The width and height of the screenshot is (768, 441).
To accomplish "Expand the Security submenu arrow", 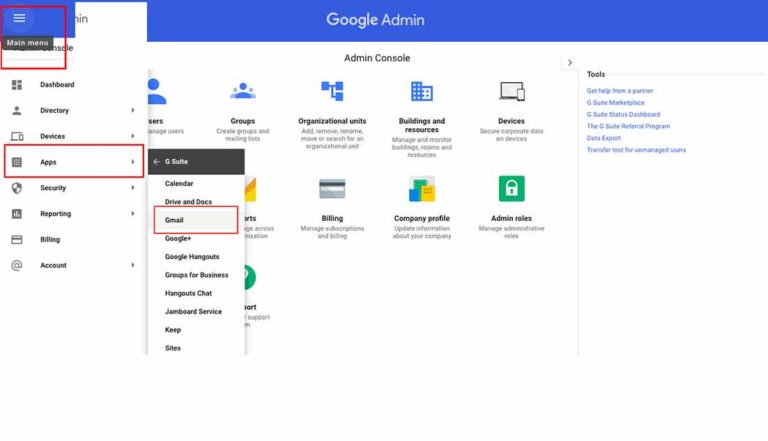I will (x=133, y=188).
